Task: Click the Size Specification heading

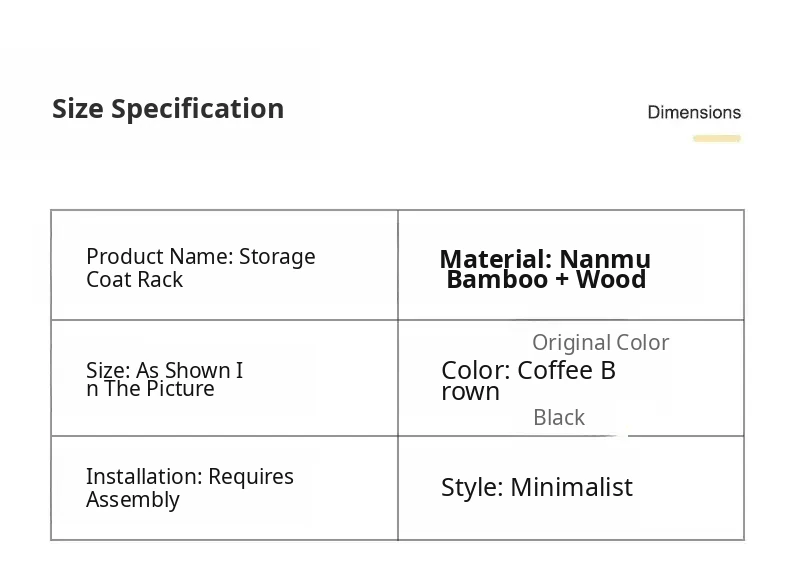Action: pos(168,108)
